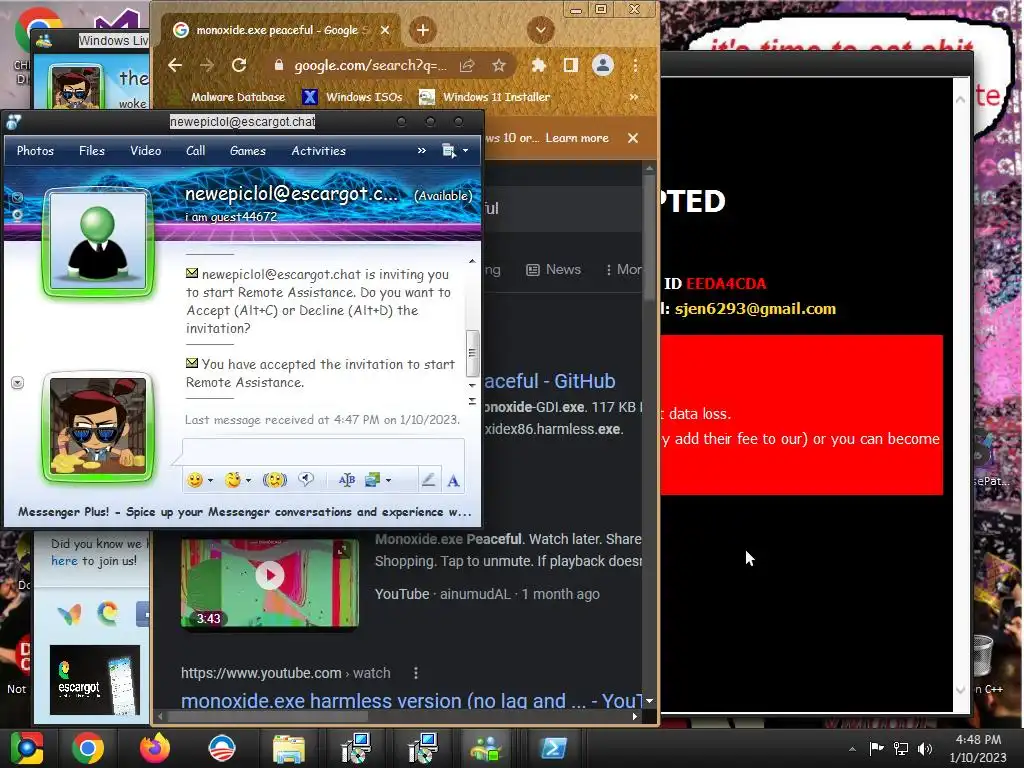1024x768 pixels.
Task: Send a nudge with the shaking face icon
Action: (275, 480)
